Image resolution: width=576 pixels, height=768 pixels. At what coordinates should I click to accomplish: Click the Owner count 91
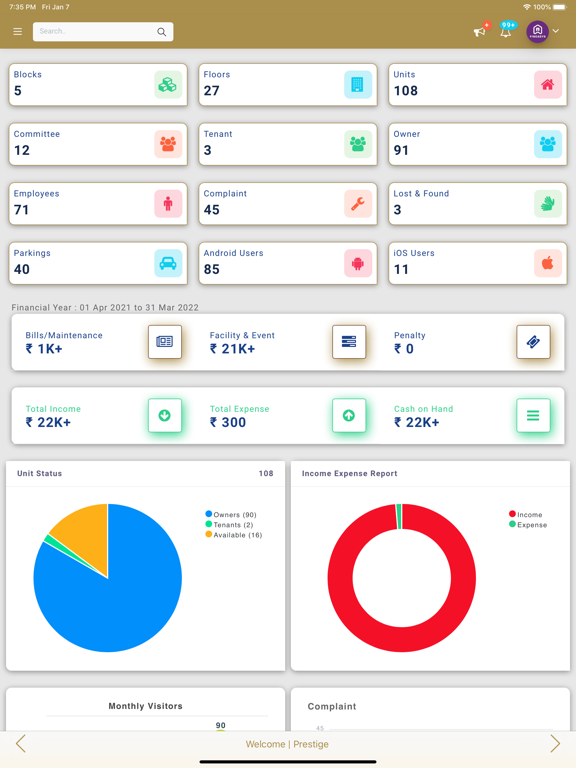coord(401,150)
